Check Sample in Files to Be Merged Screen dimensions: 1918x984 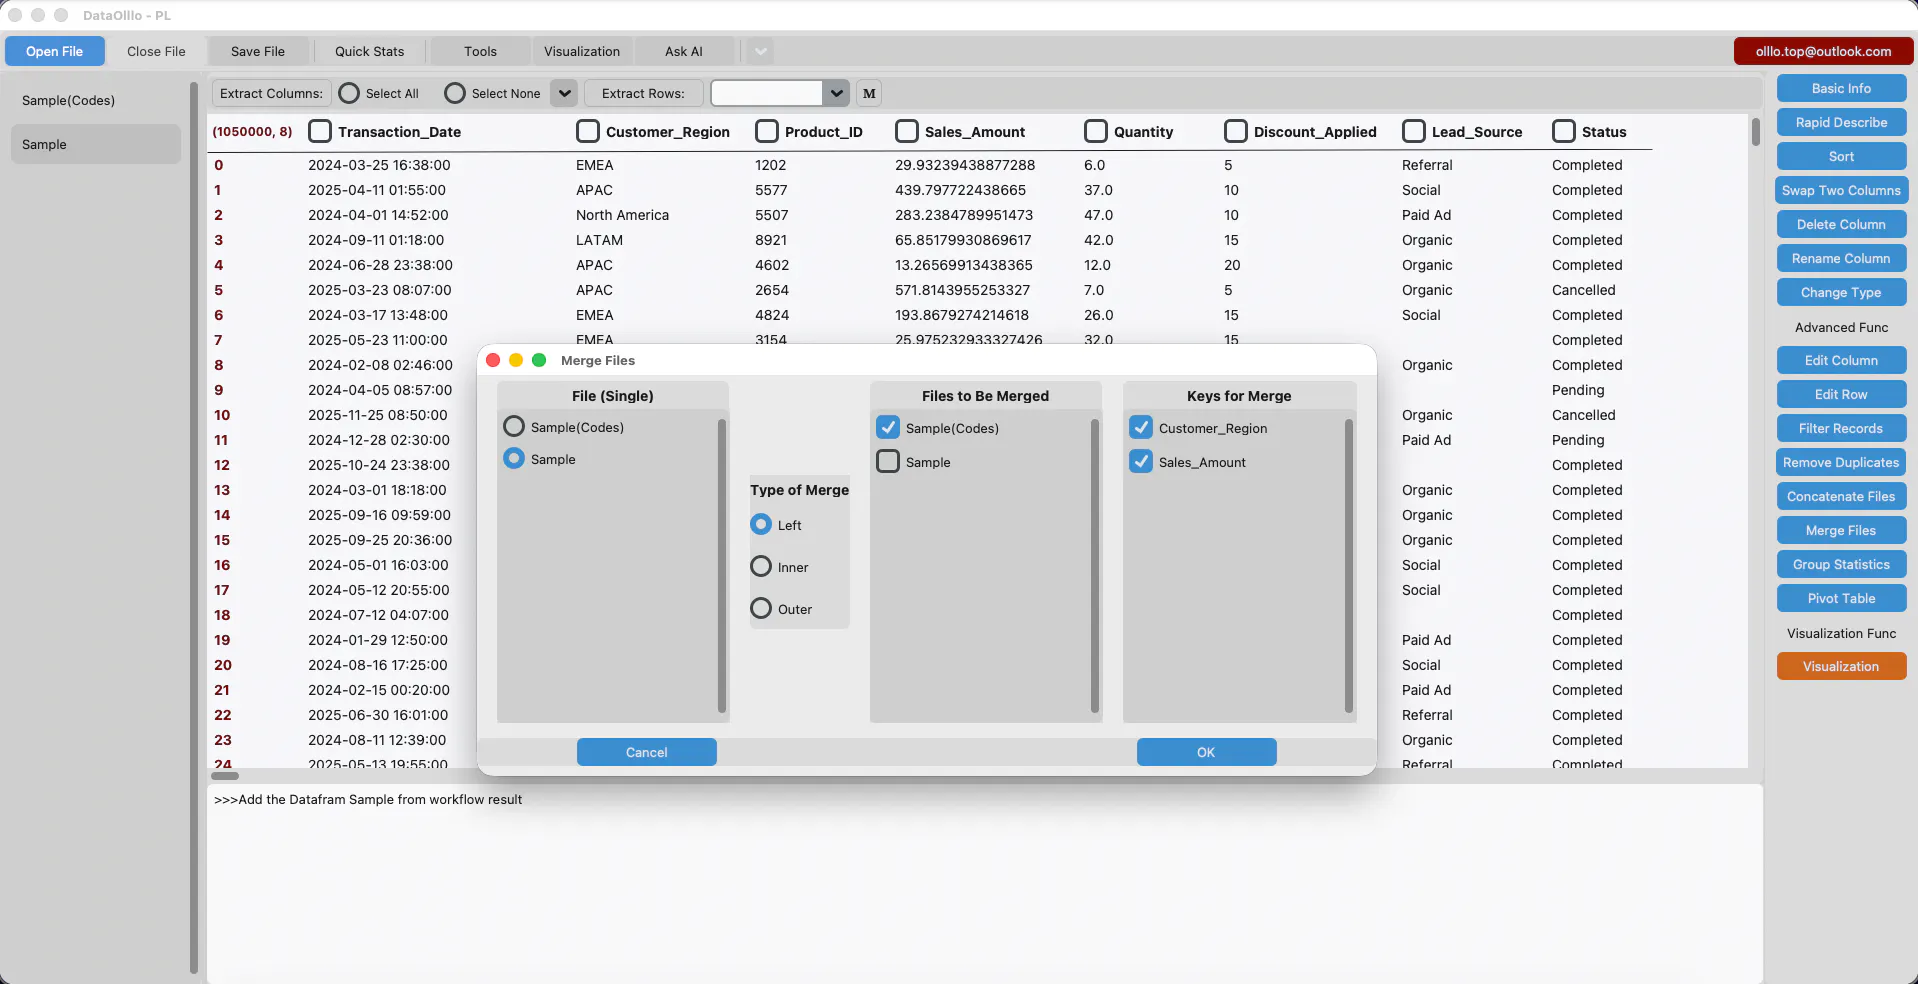pos(888,461)
